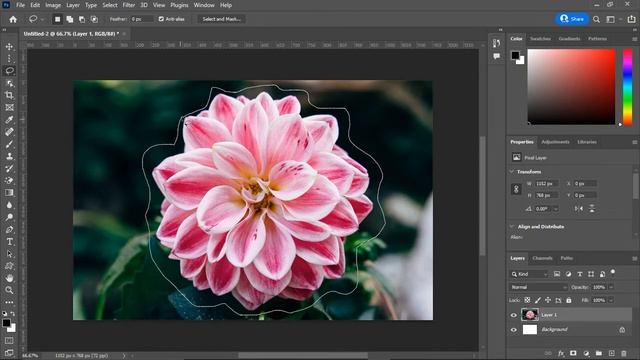640x360 pixels.
Task: Select the Move tool
Action: [9, 47]
